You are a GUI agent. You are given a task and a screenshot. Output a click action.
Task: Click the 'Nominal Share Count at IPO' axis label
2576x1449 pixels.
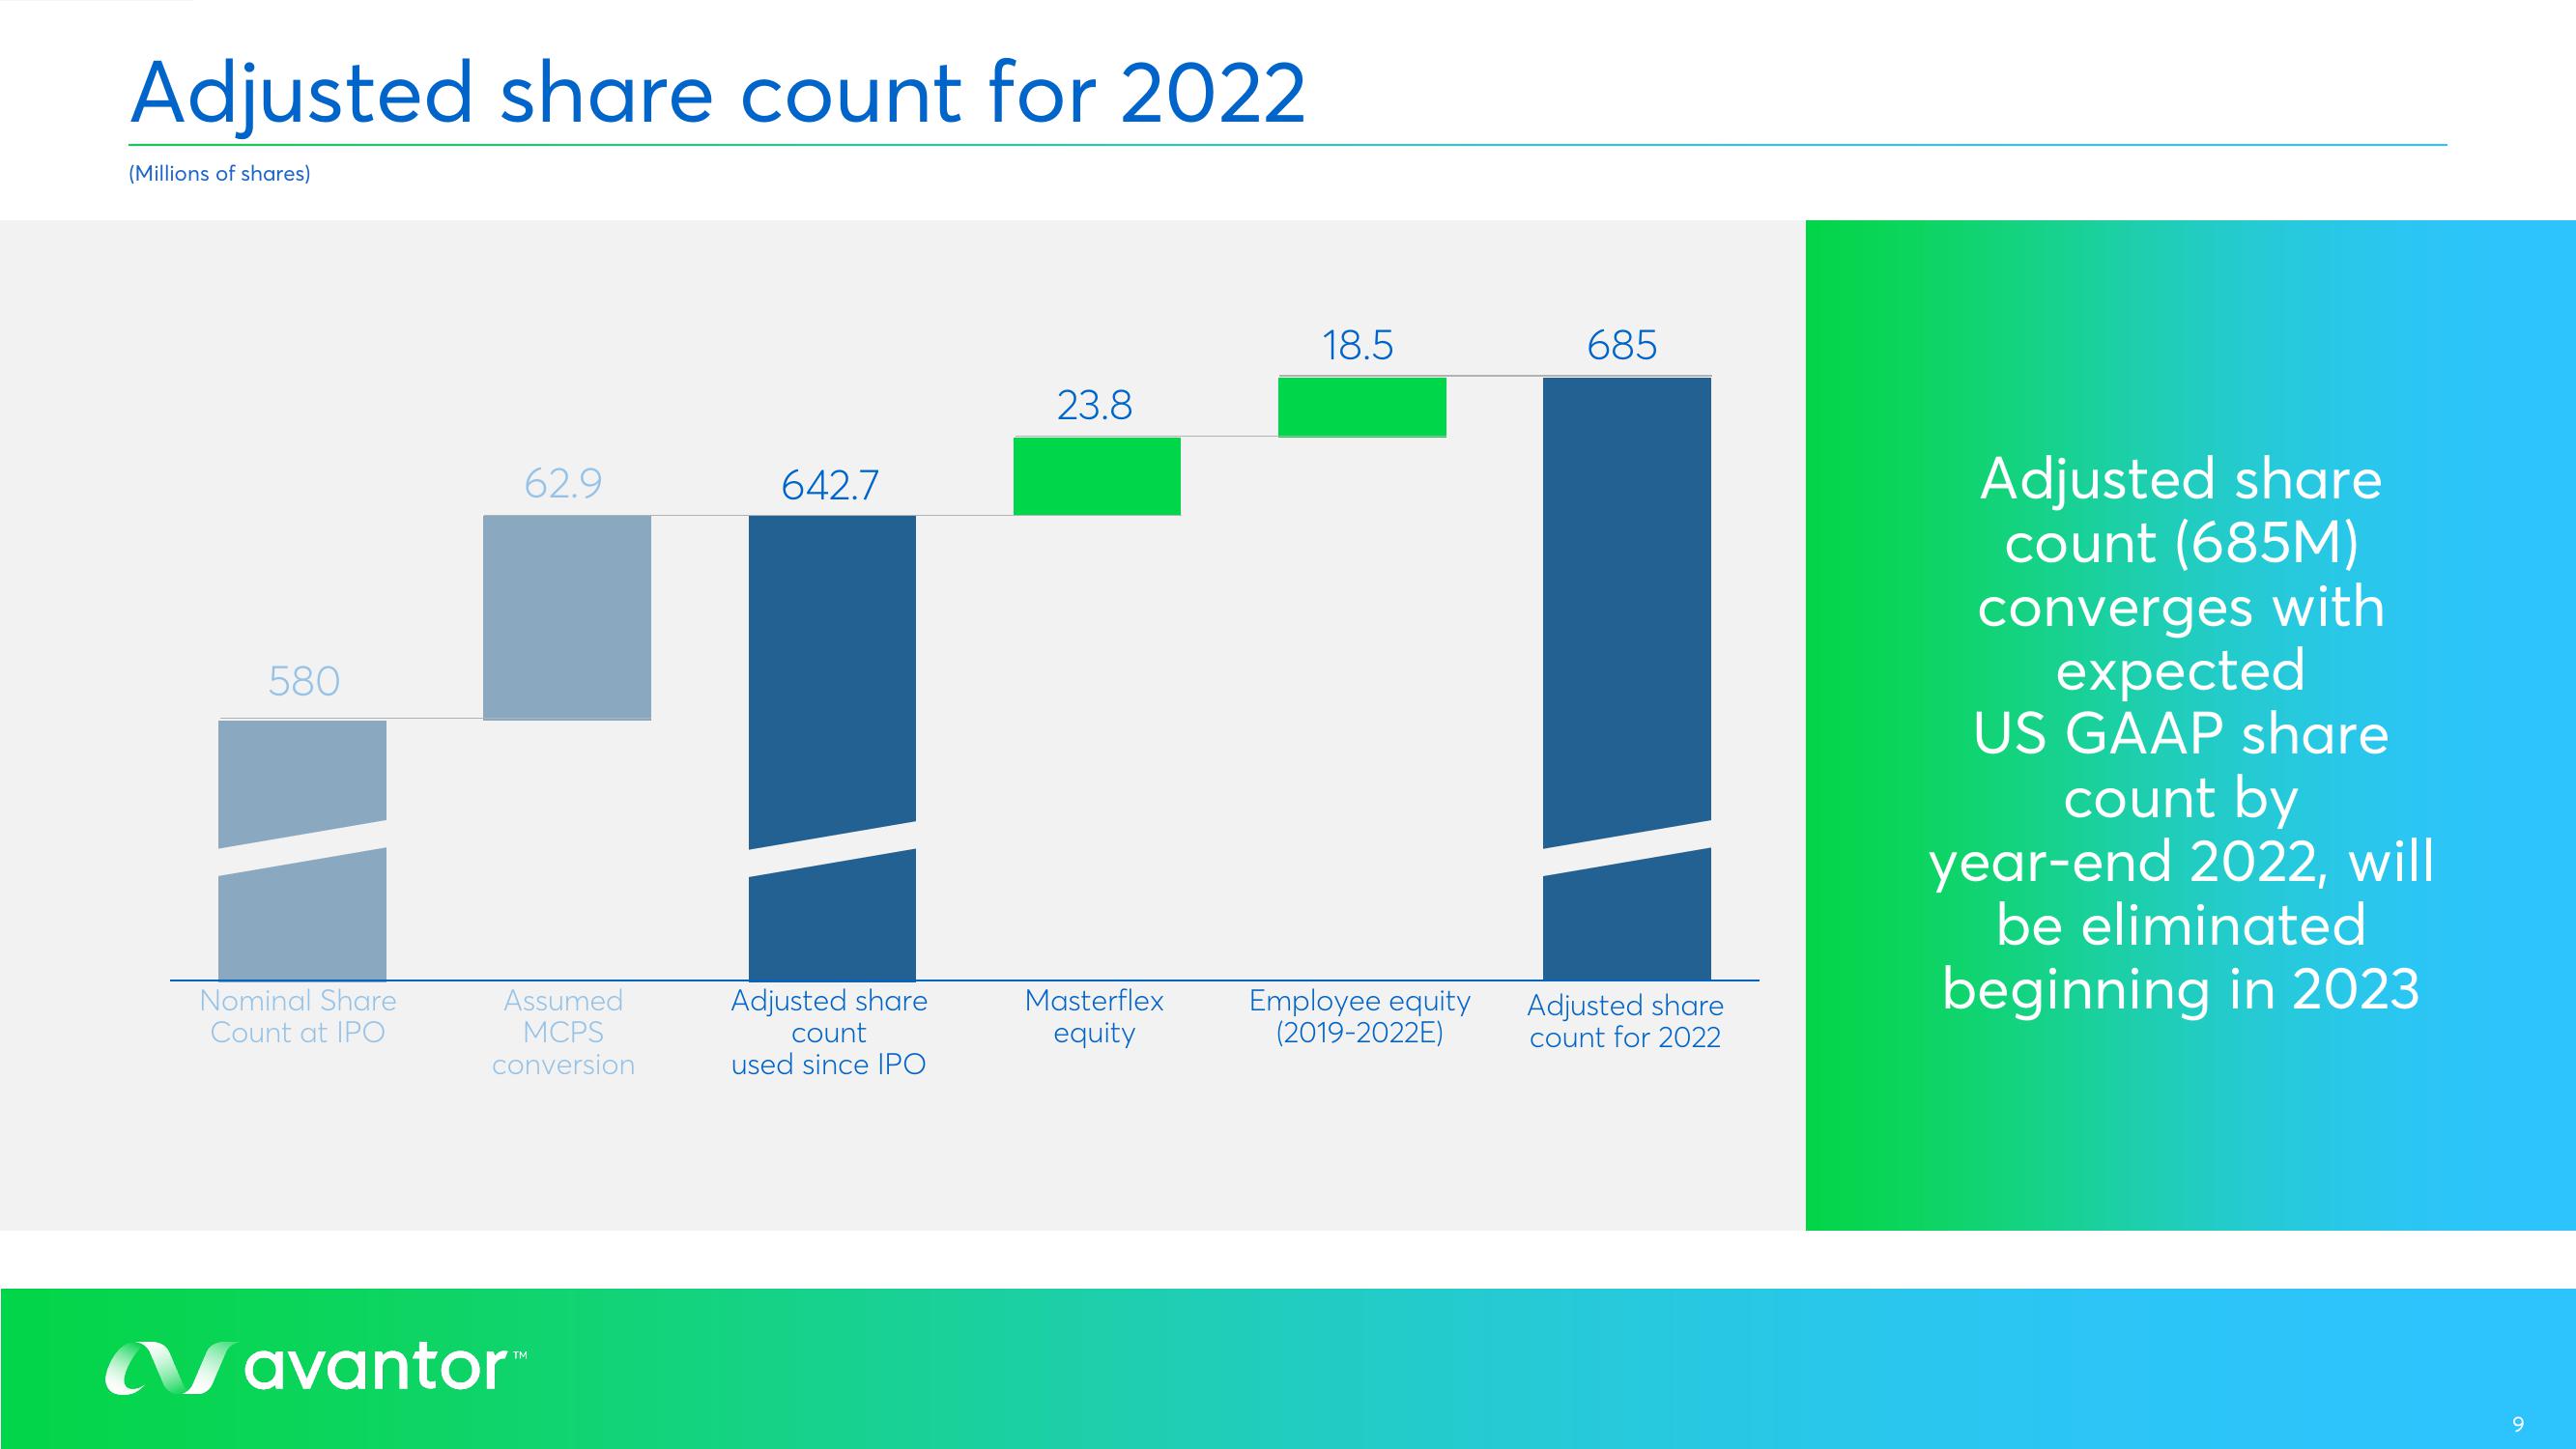(x=298, y=1016)
